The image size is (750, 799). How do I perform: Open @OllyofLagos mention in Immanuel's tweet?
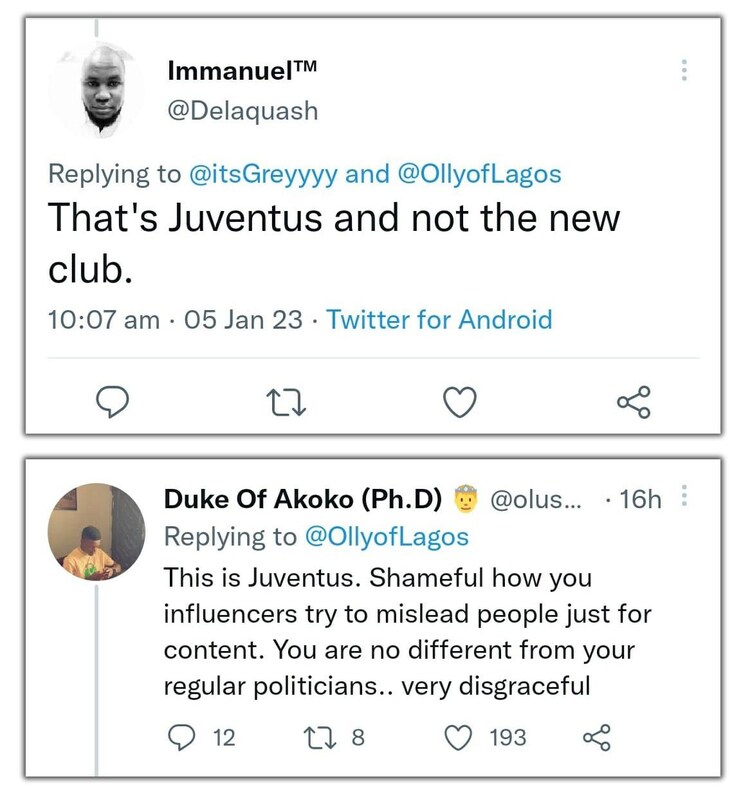click(480, 173)
